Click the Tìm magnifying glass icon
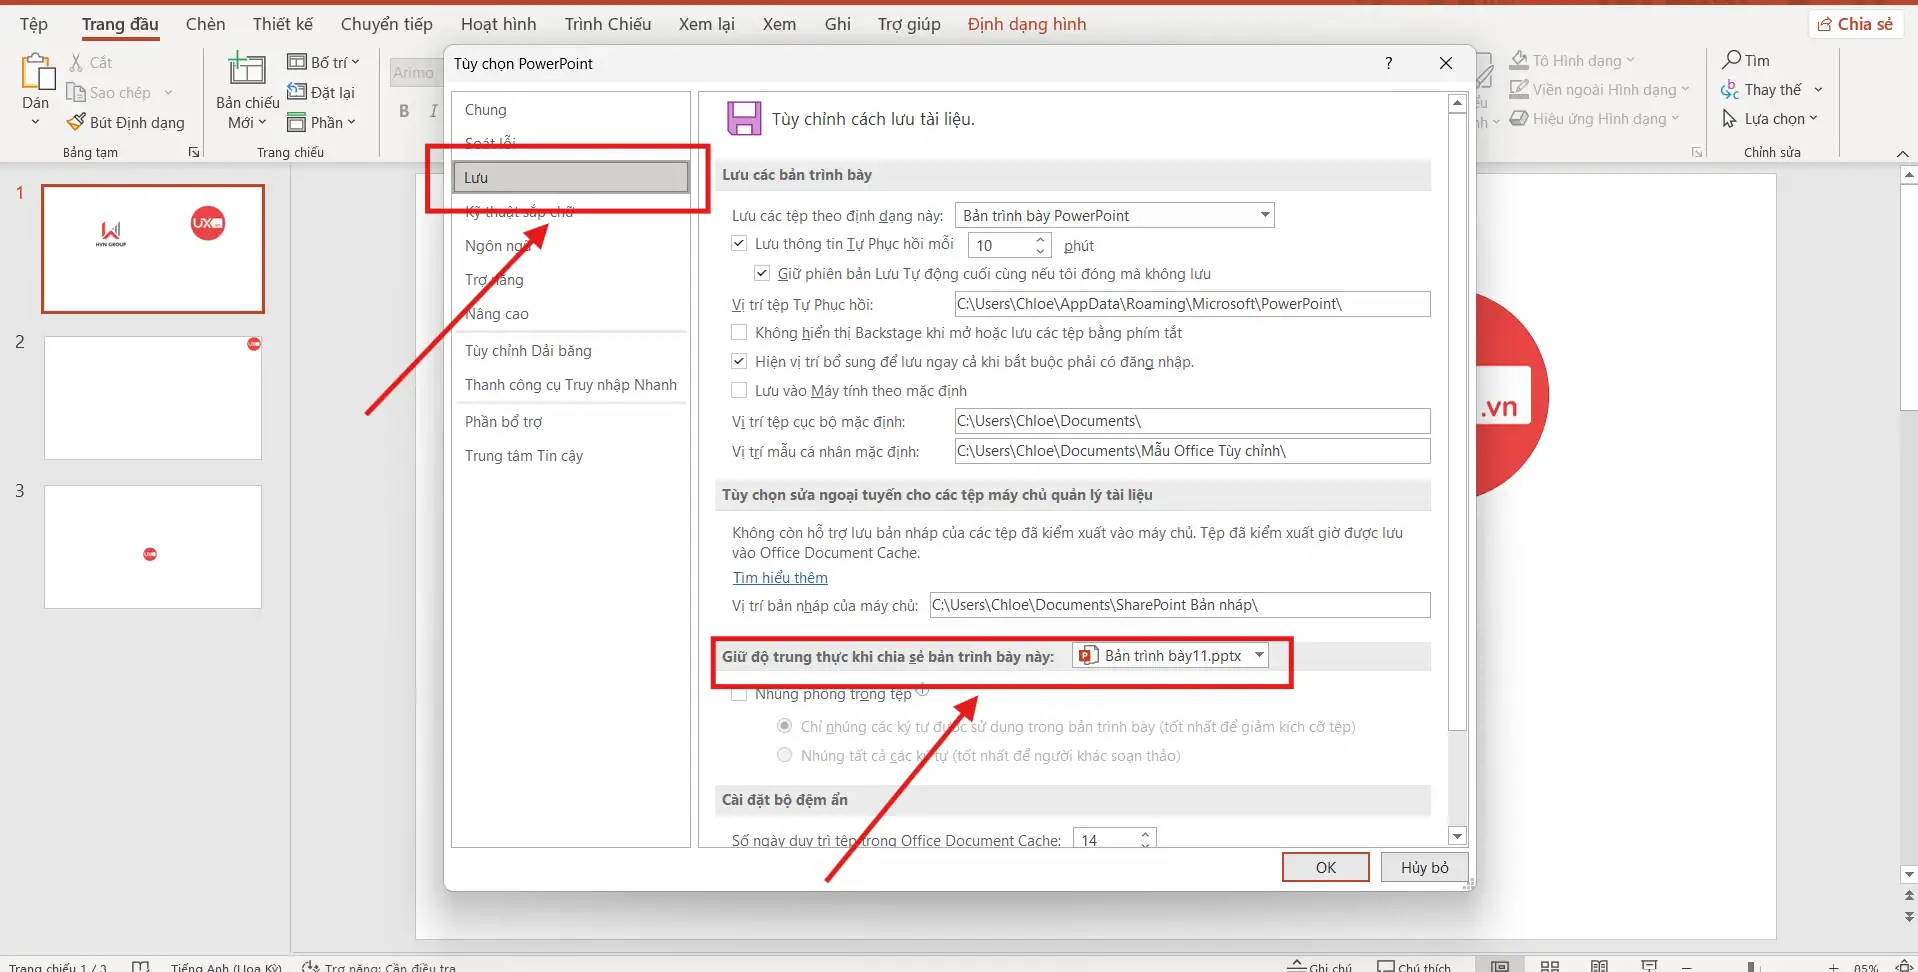 click(x=1732, y=60)
